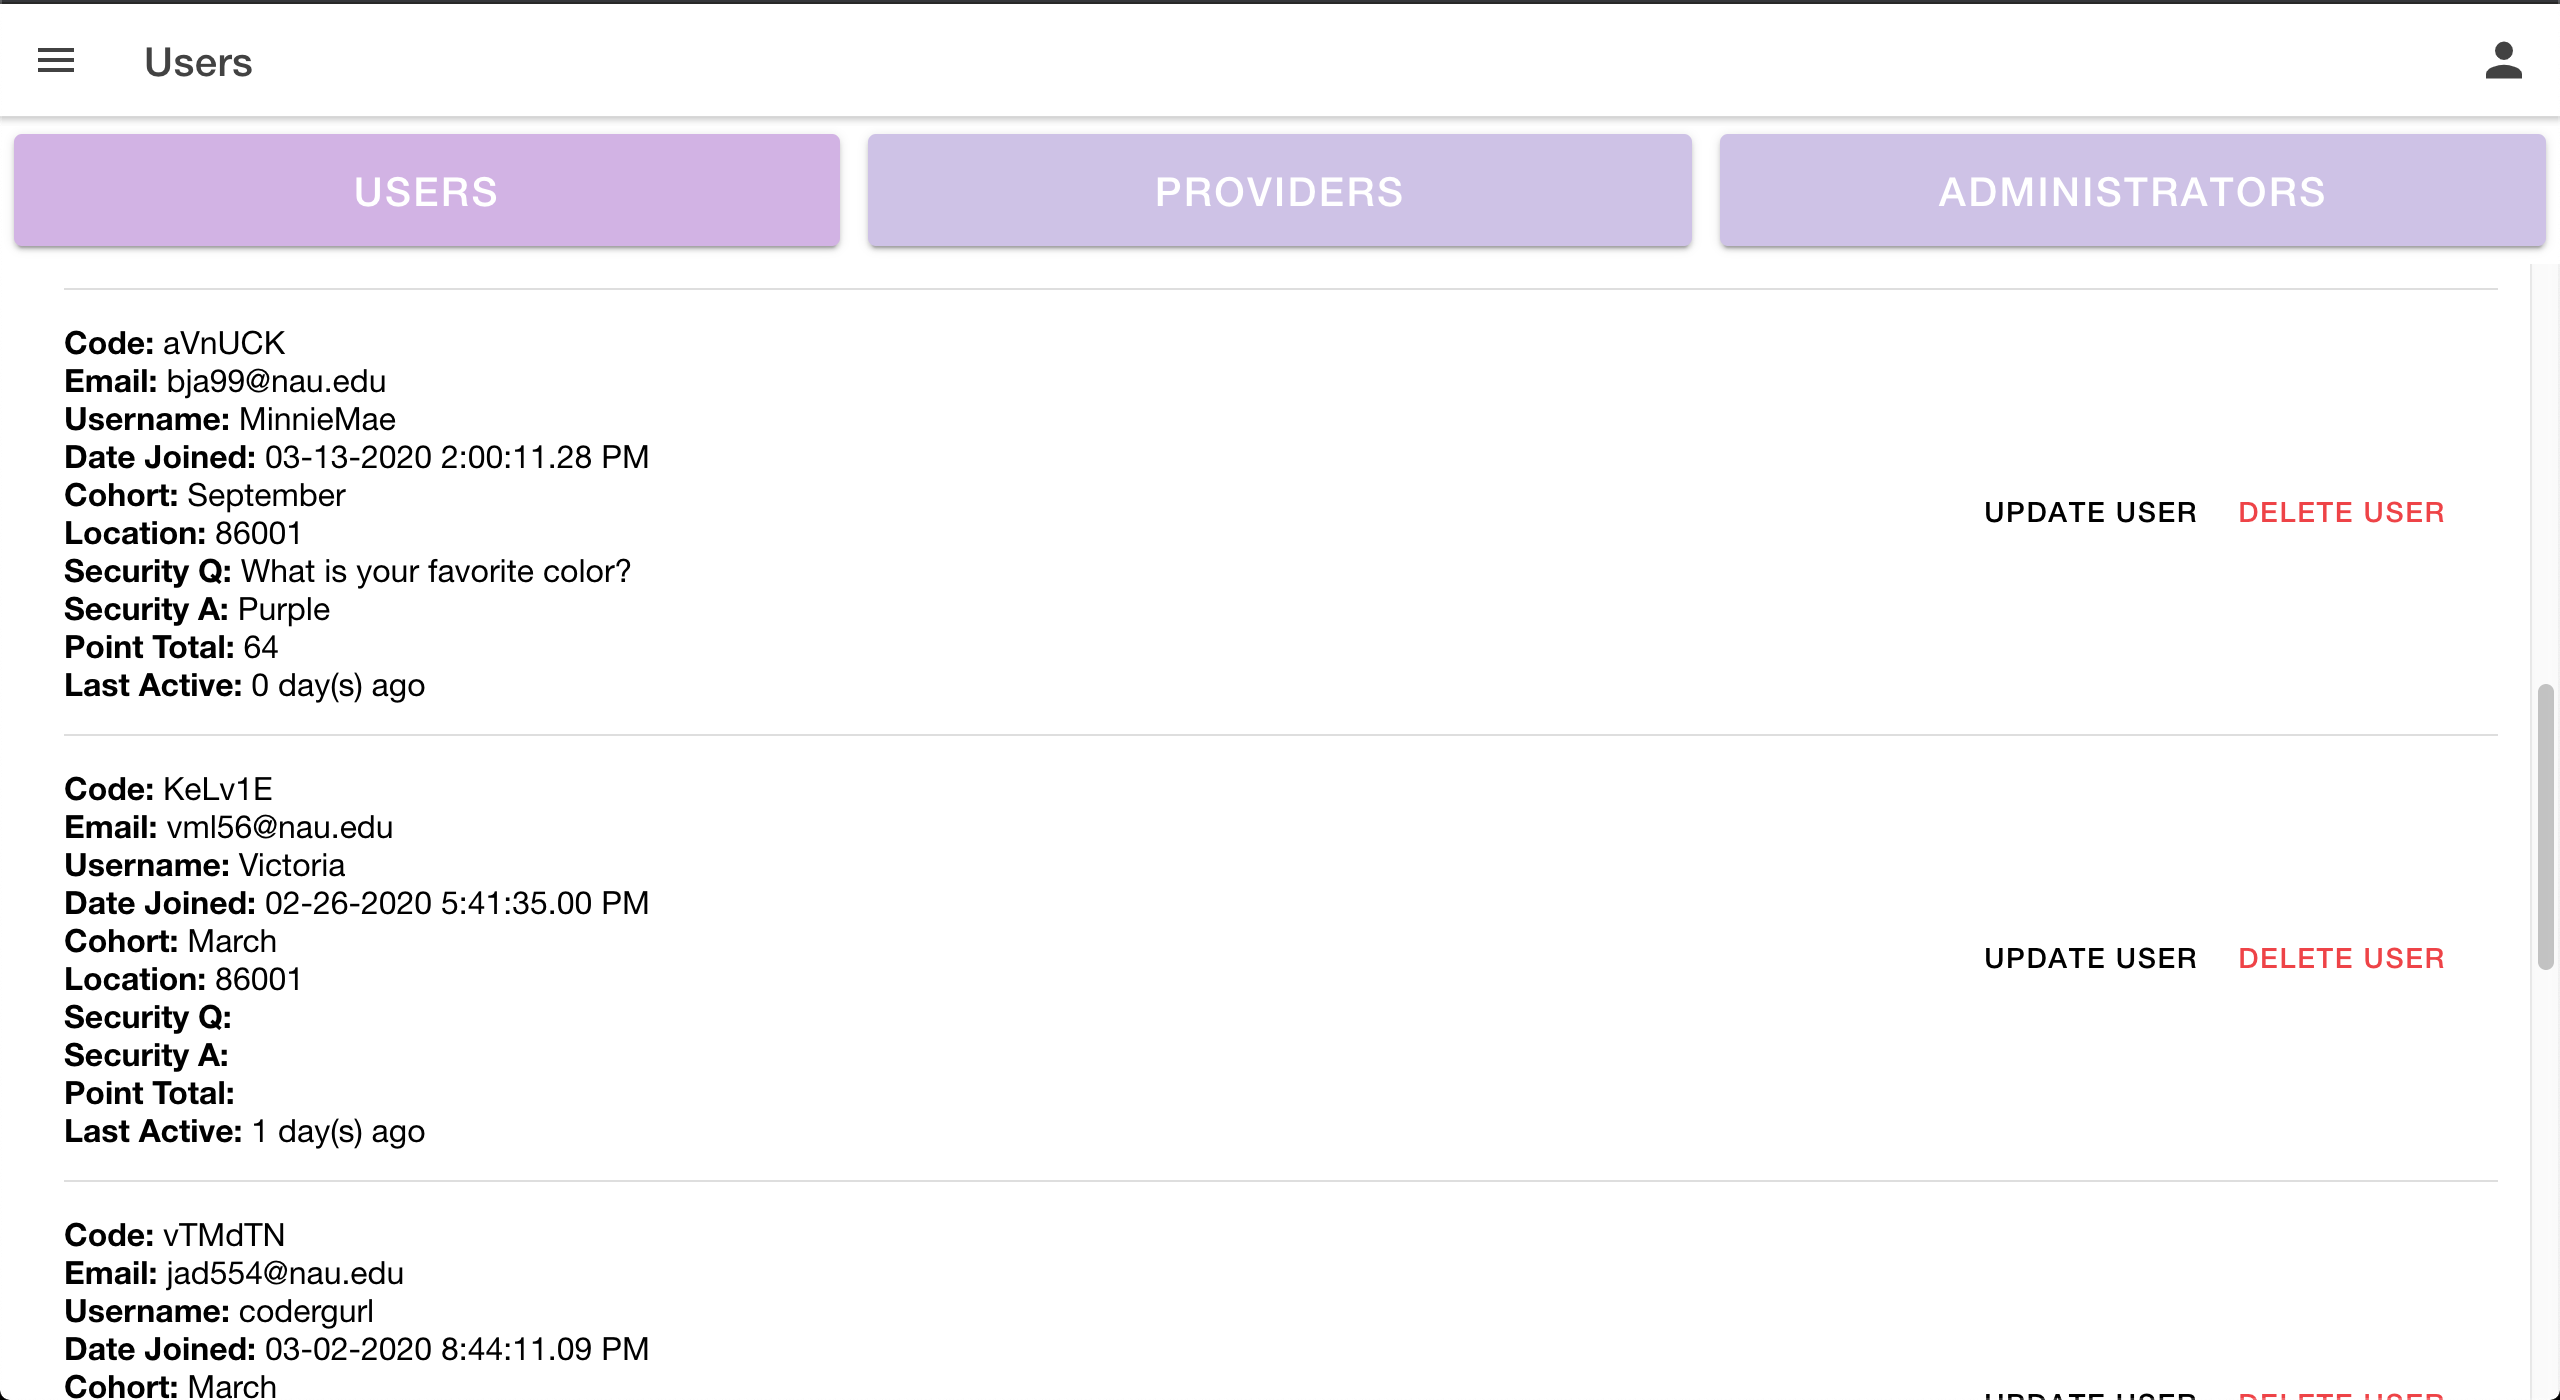Screen dimensions: 2560x1400
Task: Open the ADMINISTRATORS tab
Action: [x=2132, y=191]
